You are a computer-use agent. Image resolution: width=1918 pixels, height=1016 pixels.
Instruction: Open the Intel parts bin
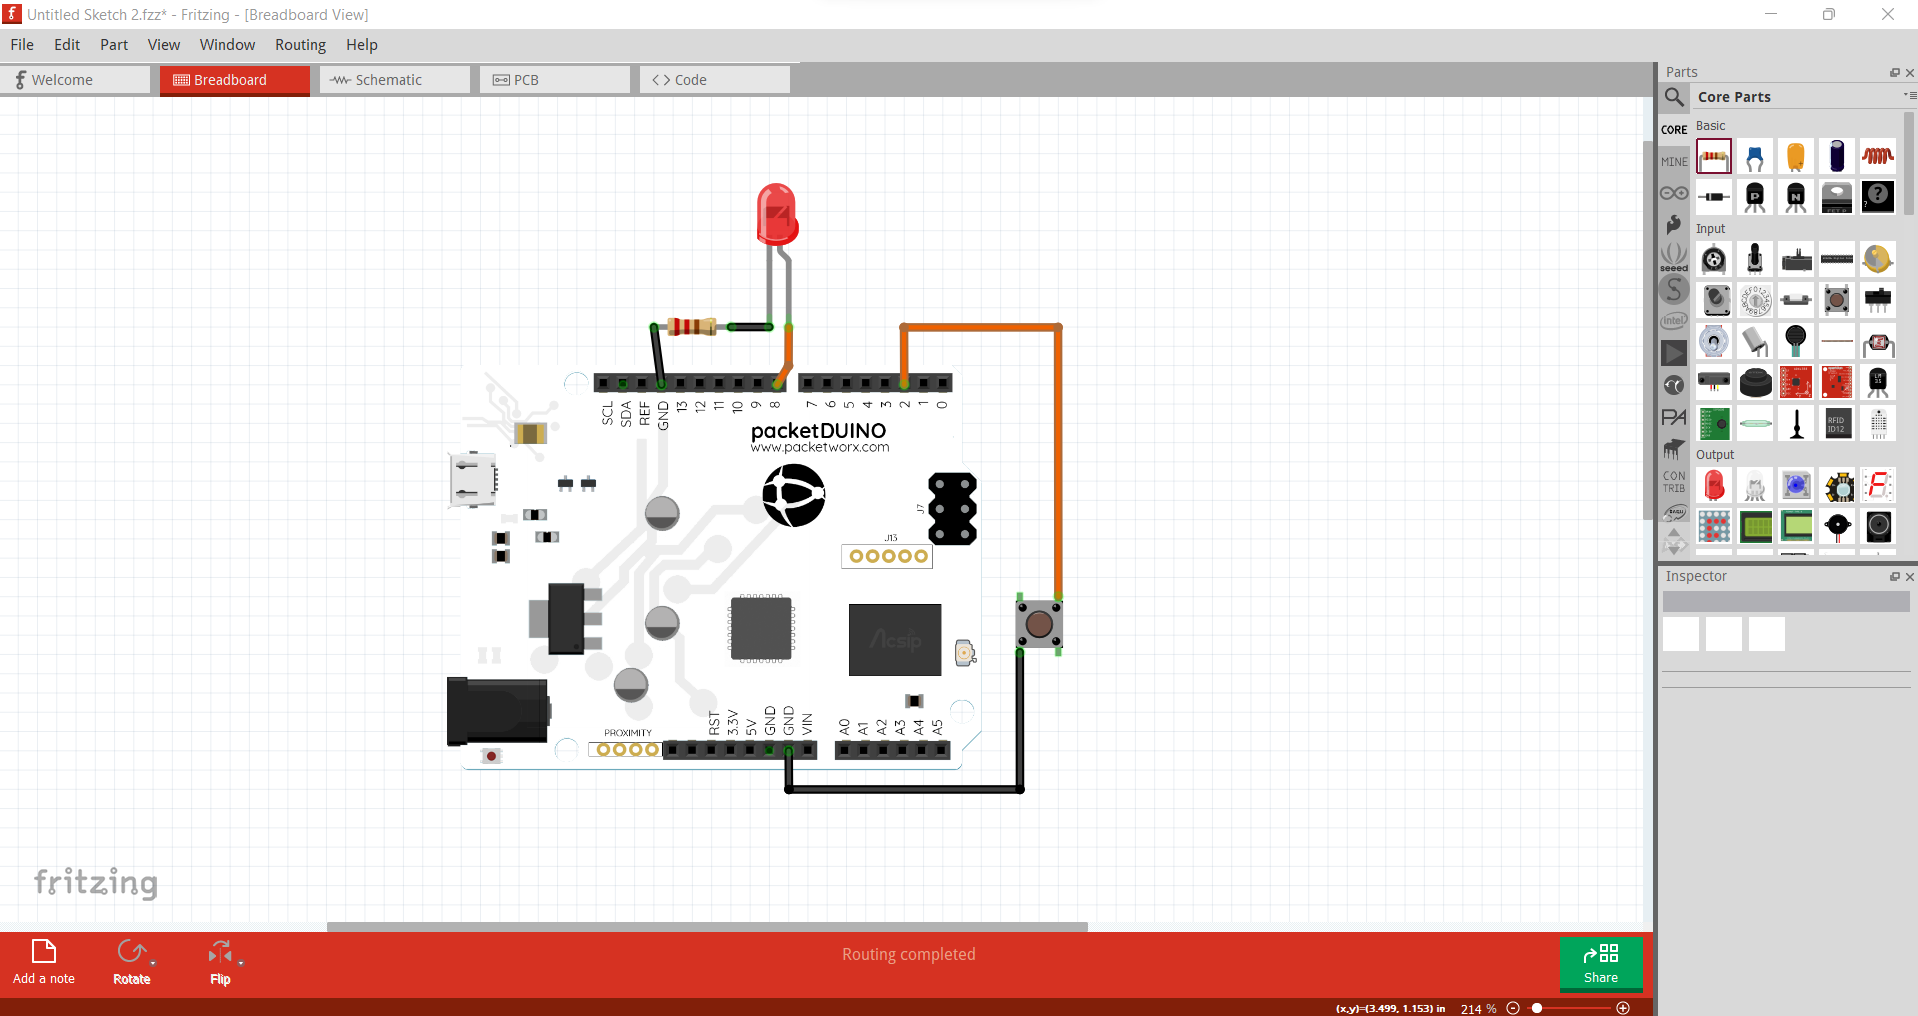(x=1674, y=321)
